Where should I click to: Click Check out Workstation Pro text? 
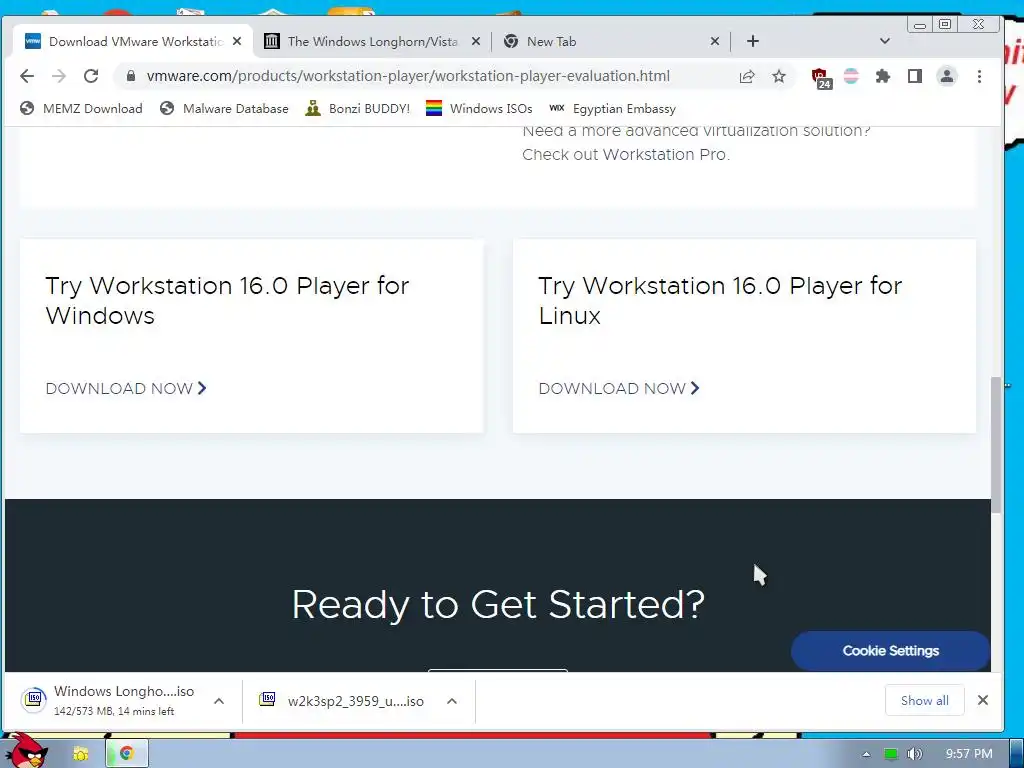click(x=626, y=155)
